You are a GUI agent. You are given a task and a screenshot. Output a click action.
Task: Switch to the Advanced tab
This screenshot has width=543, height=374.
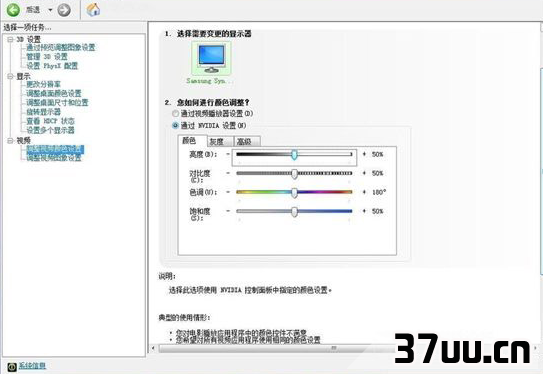(247, 141)
